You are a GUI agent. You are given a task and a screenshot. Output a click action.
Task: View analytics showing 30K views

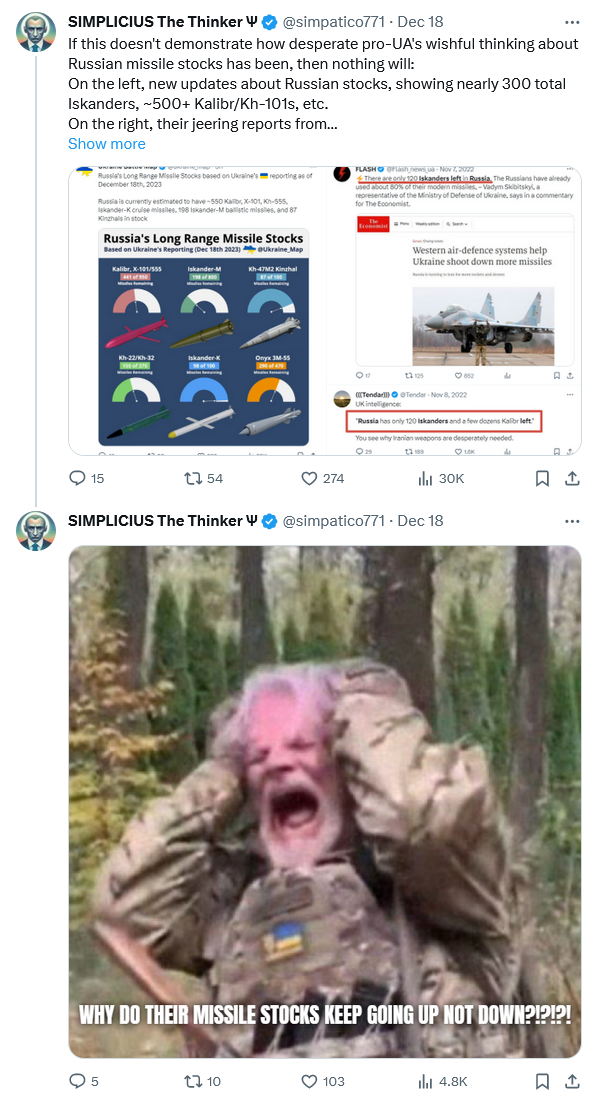pos(441,478)
